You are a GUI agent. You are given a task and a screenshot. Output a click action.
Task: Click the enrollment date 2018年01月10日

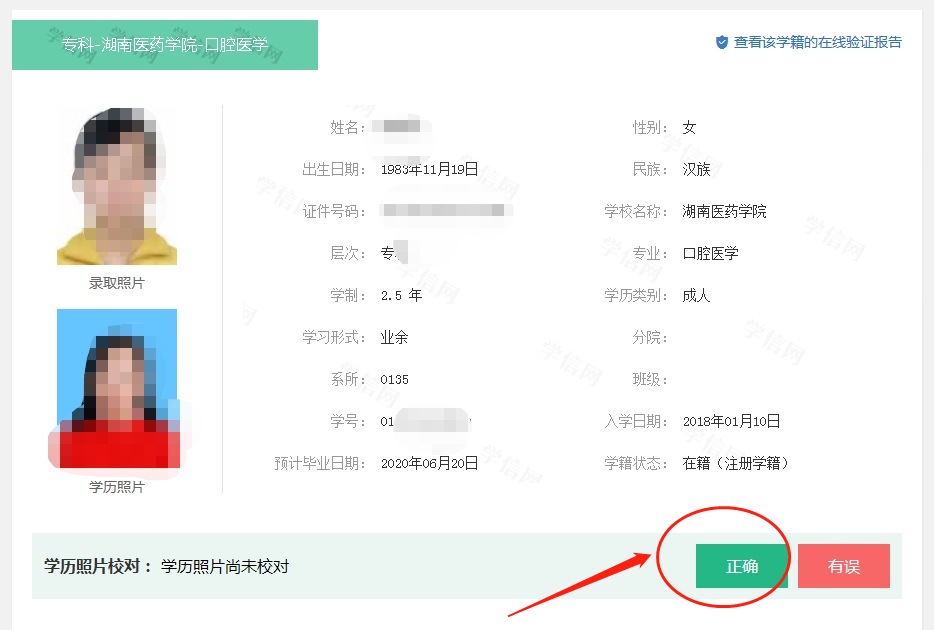731,422
